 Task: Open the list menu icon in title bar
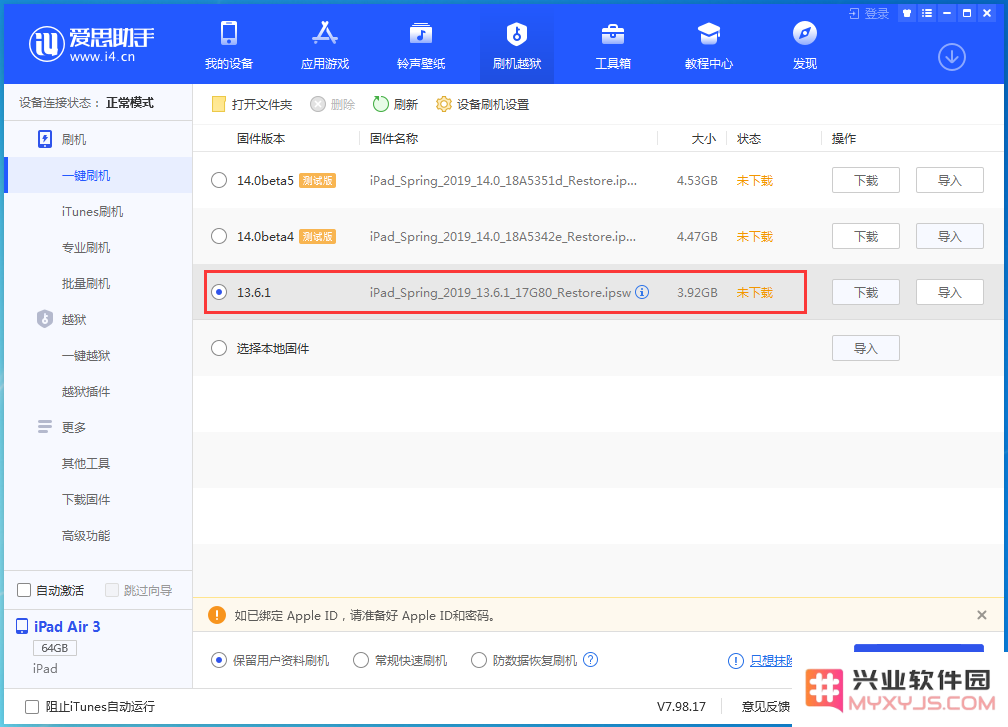(x=926, y=13)
